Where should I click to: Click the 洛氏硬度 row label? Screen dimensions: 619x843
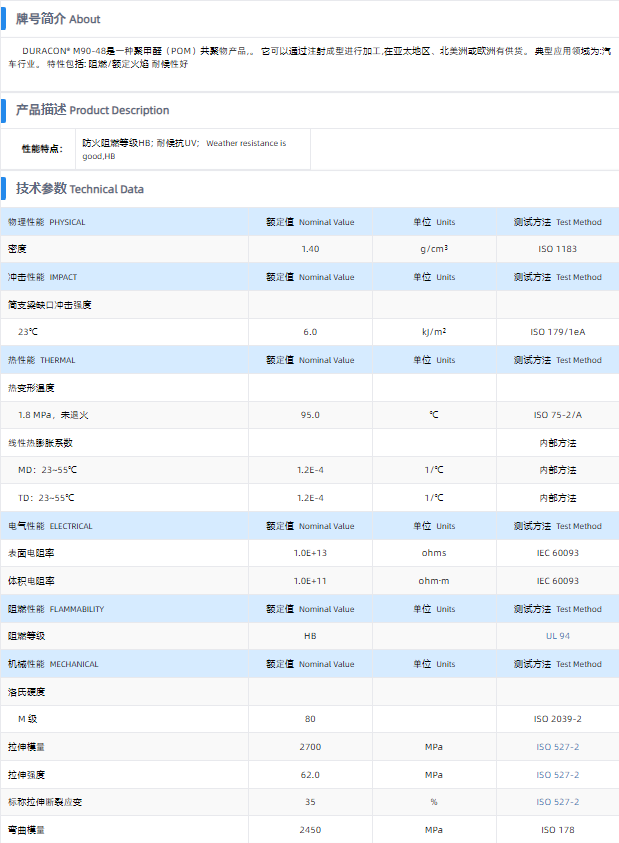(26, 692)
